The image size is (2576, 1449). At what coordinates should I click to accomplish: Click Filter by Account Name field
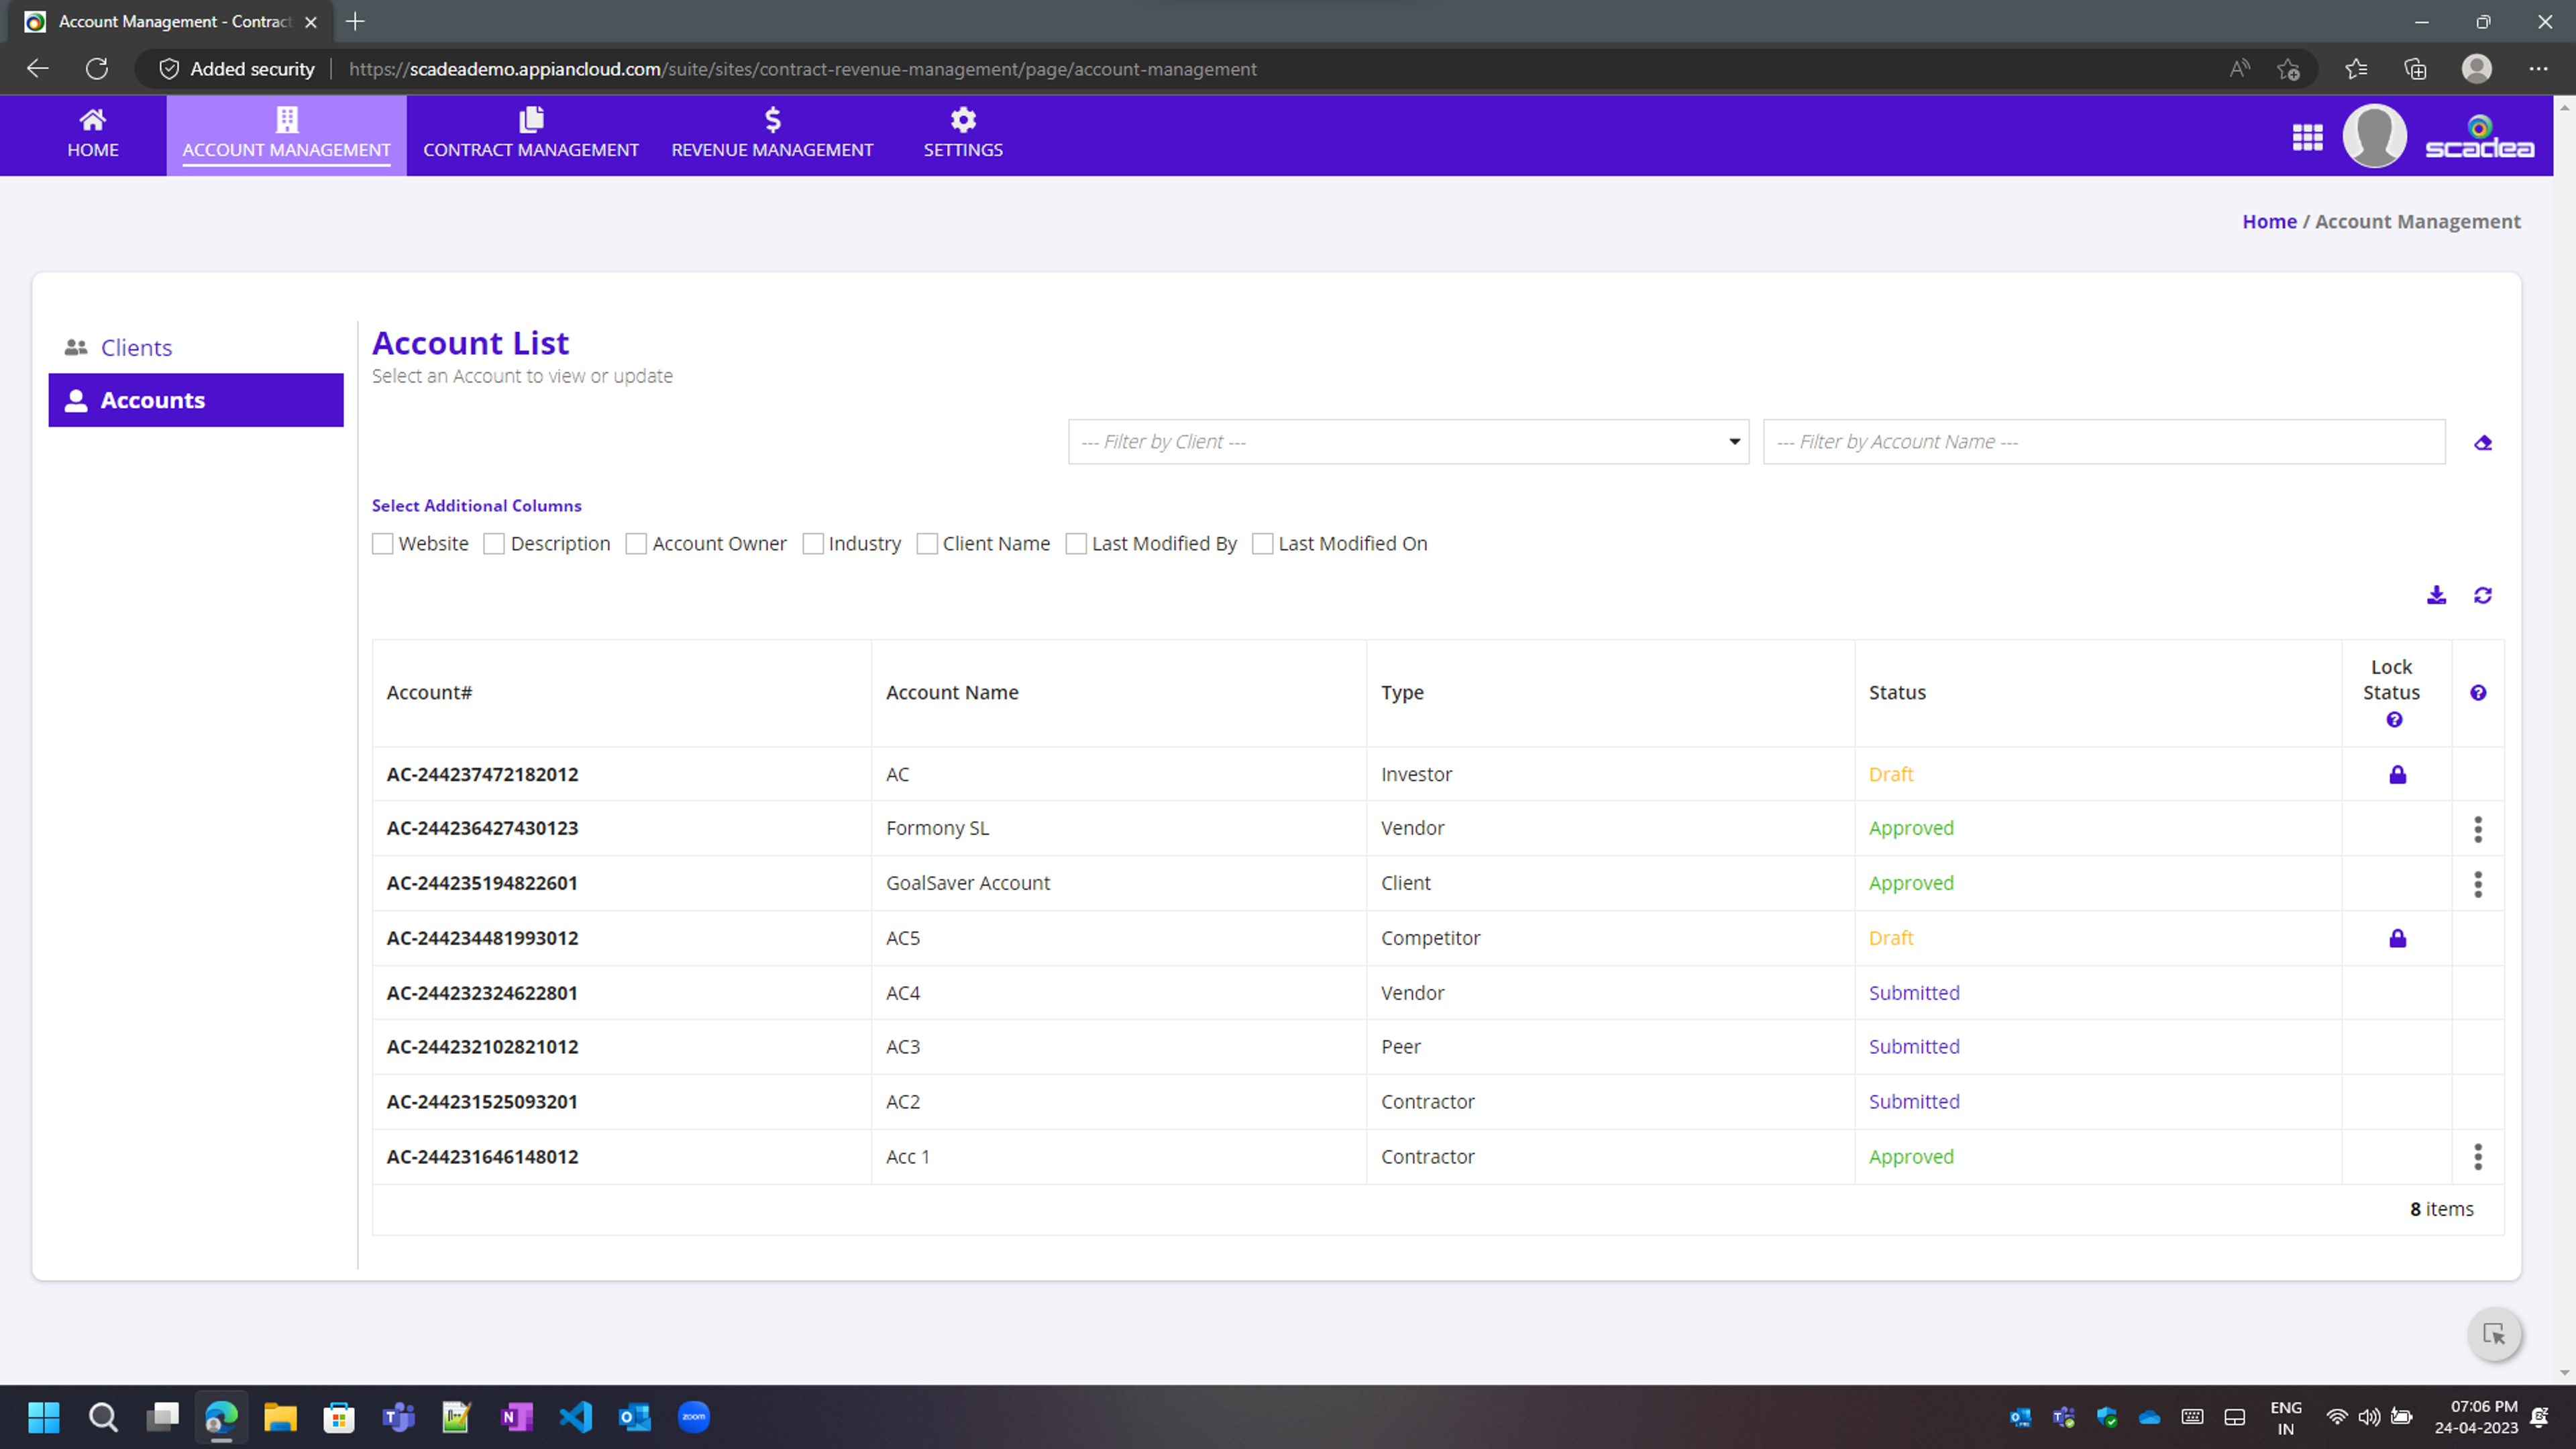coord(2104,442)
